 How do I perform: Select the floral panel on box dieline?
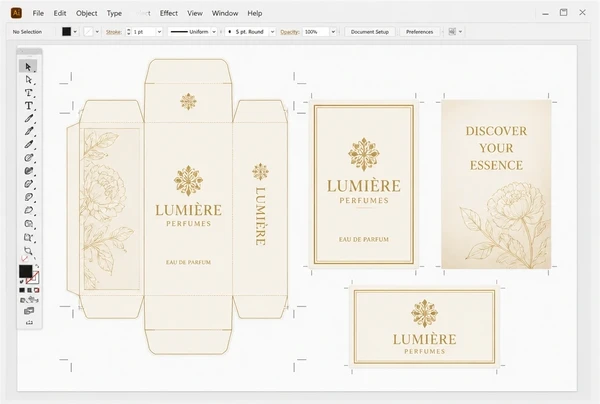click(111, 209)
